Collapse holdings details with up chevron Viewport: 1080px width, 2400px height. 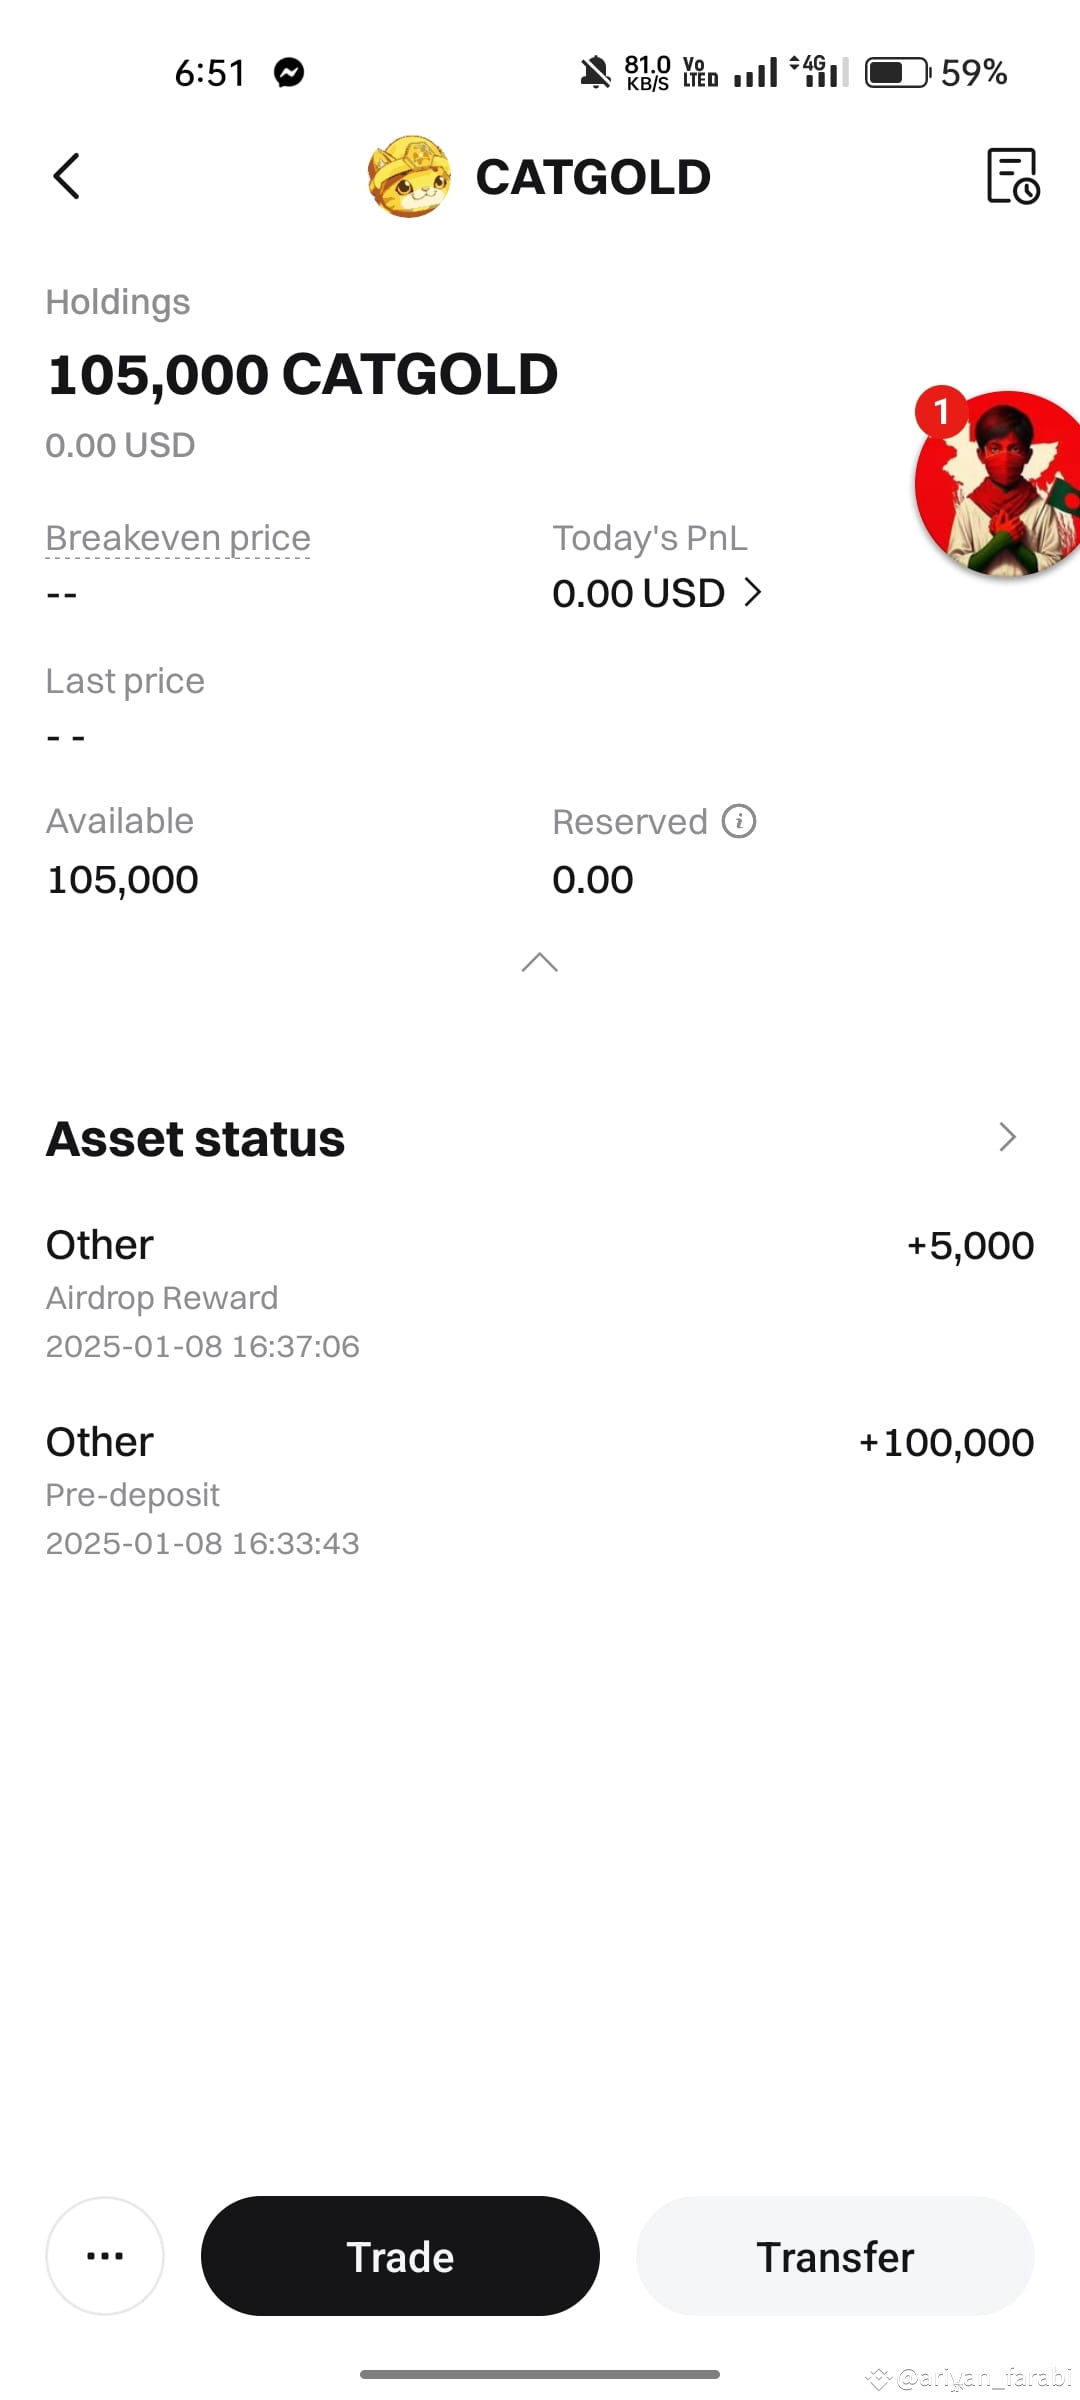(x=540, y=962)
